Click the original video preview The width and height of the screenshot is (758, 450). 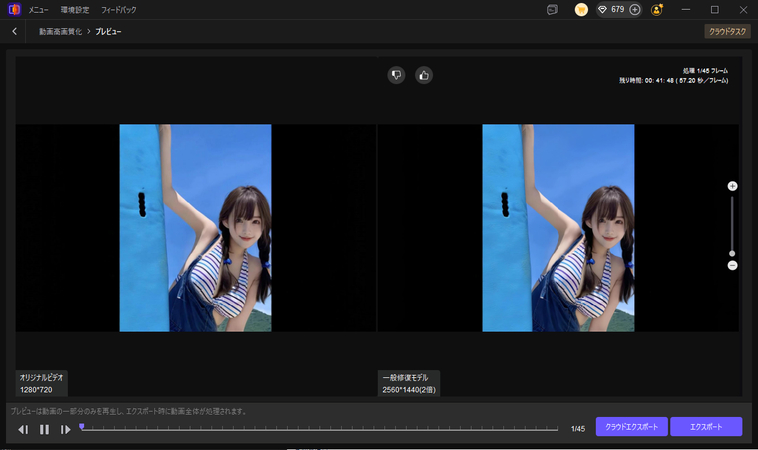(195, 228)
